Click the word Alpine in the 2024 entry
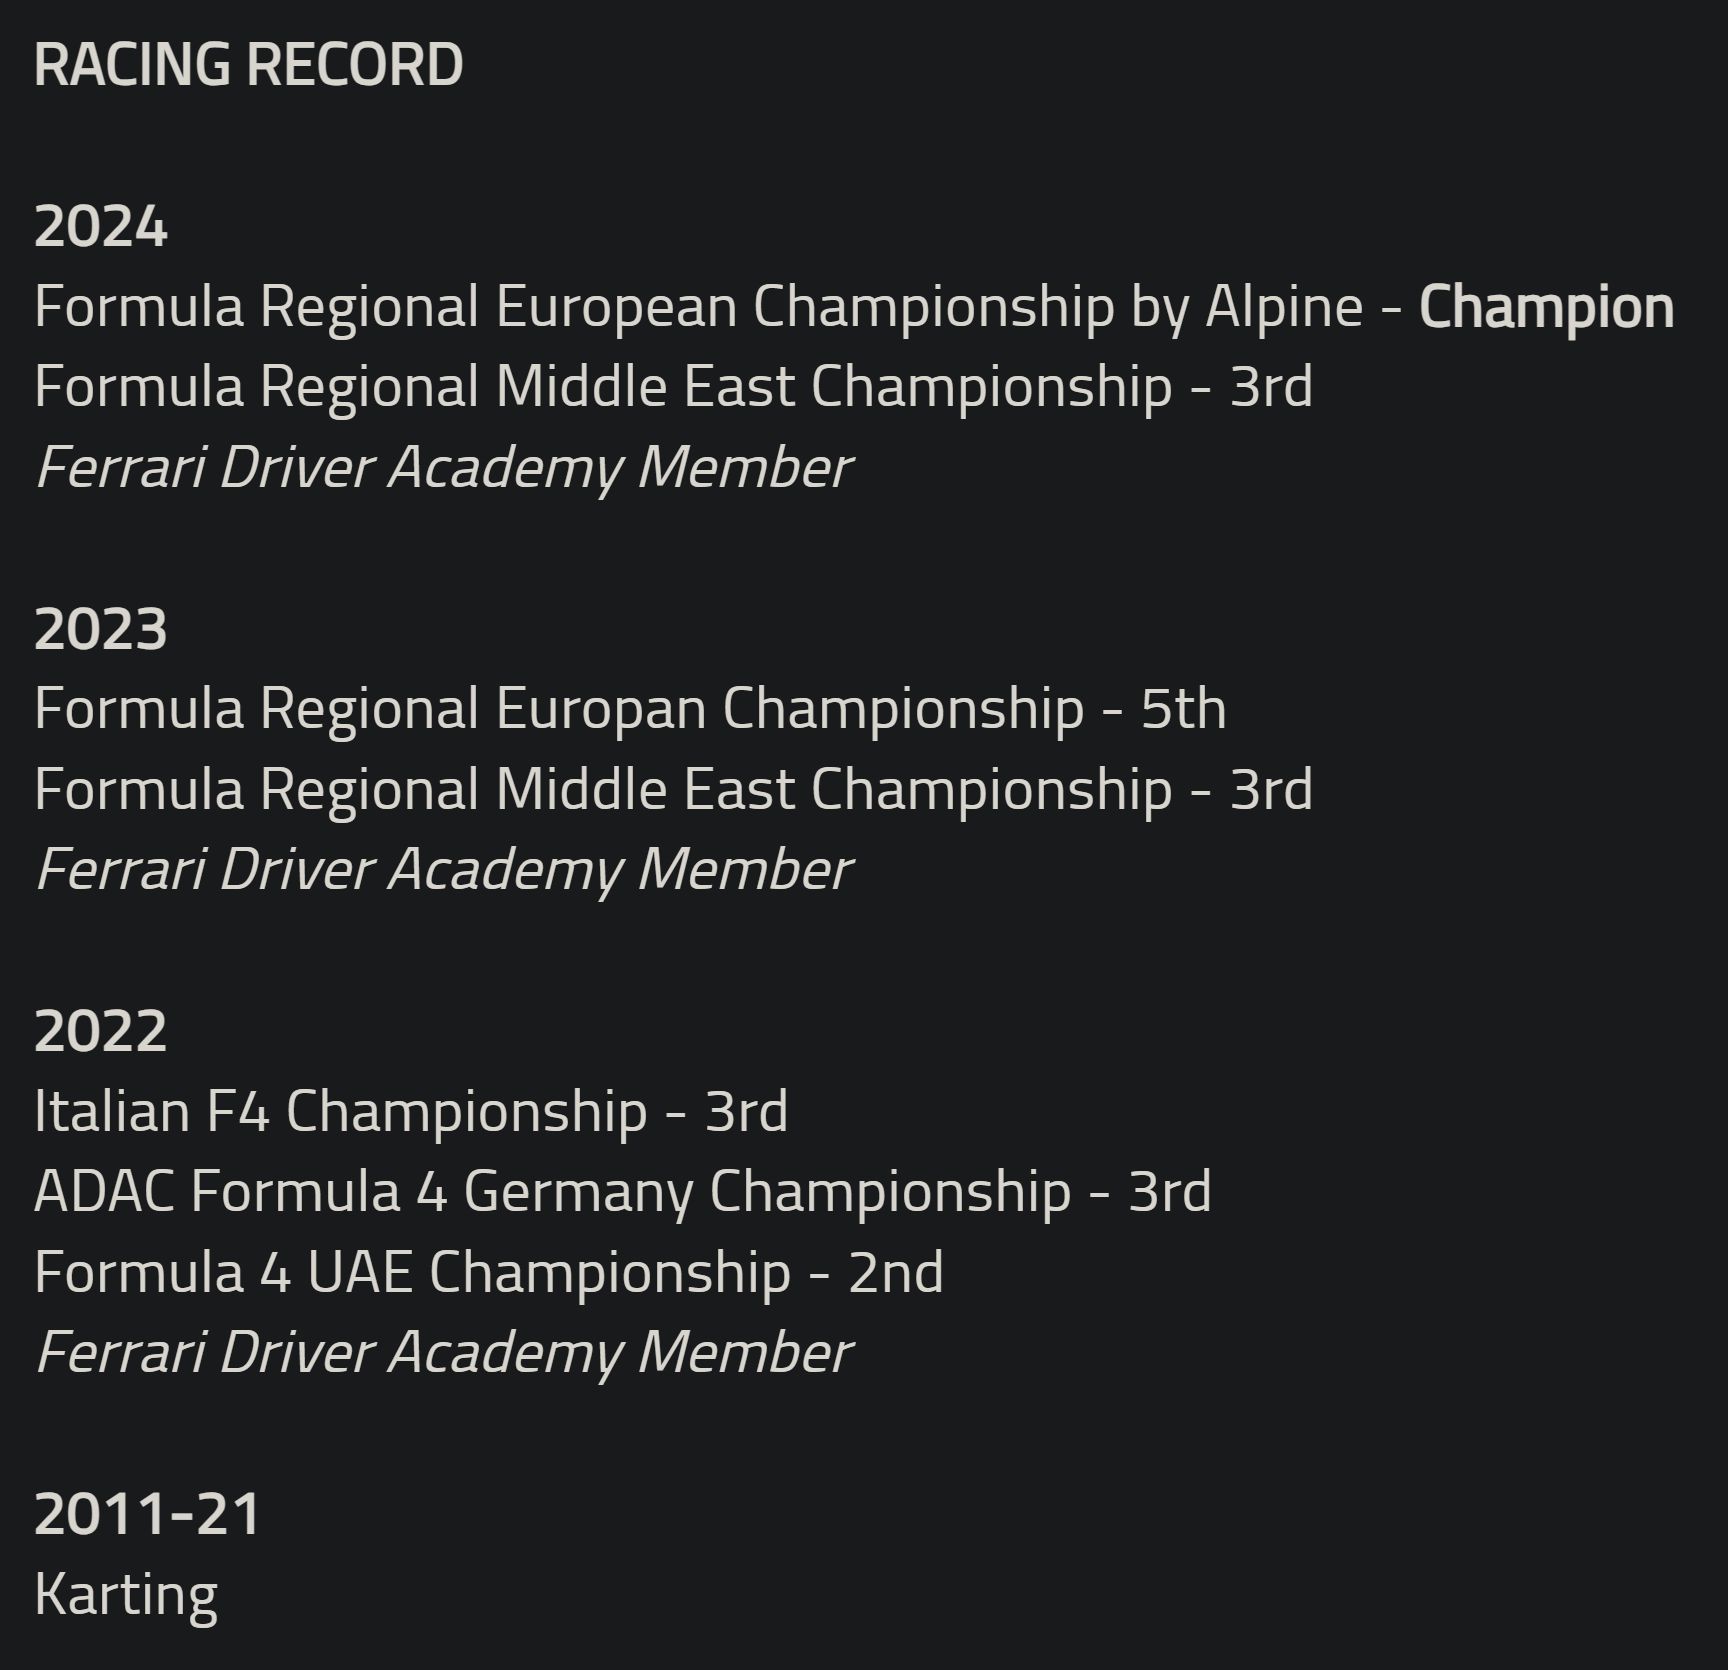 tap(1283, 306)
